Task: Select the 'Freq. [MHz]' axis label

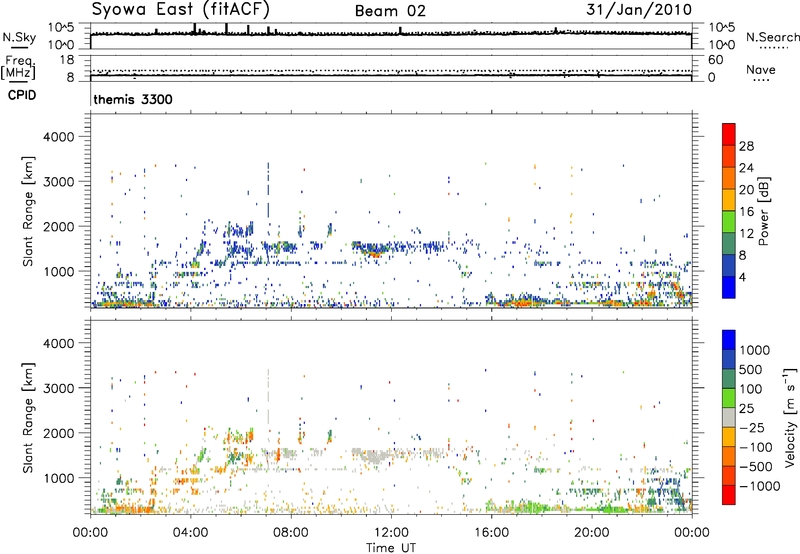Action: tap(18, 67)
